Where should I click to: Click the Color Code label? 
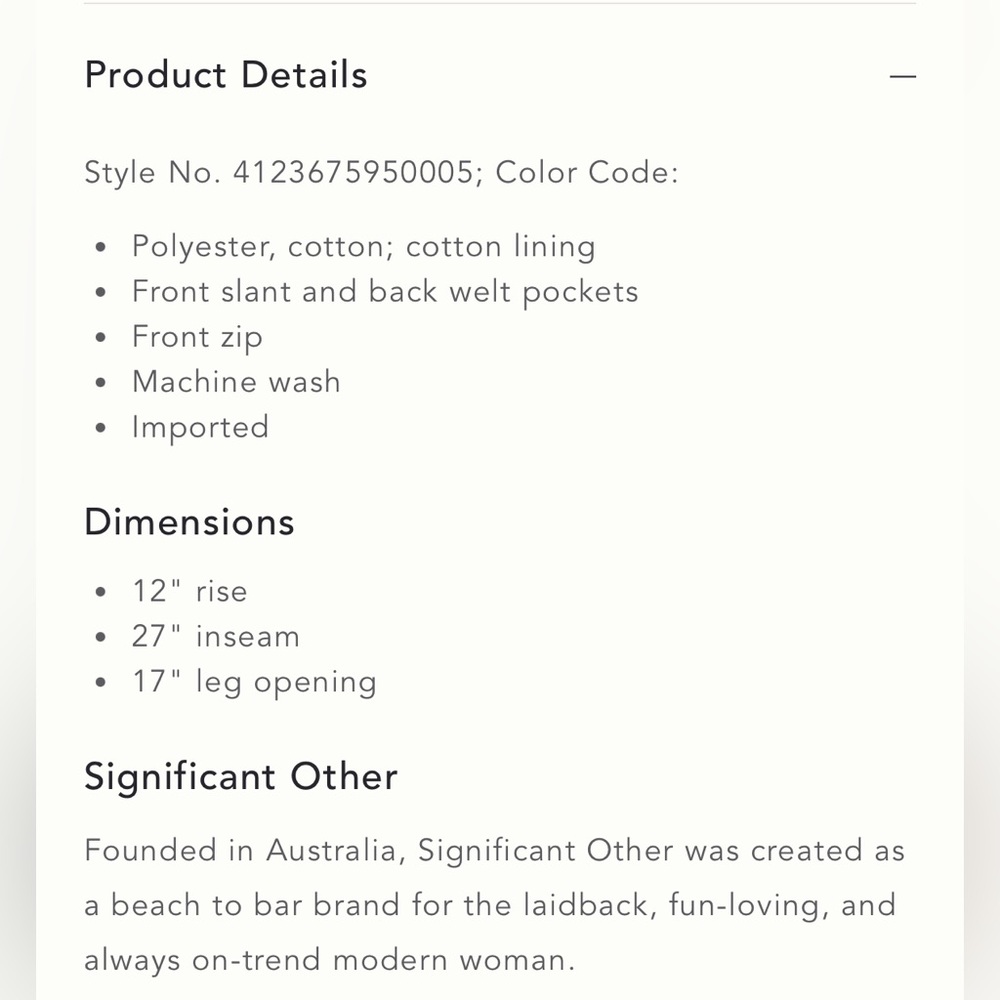[x=587, y=173]
